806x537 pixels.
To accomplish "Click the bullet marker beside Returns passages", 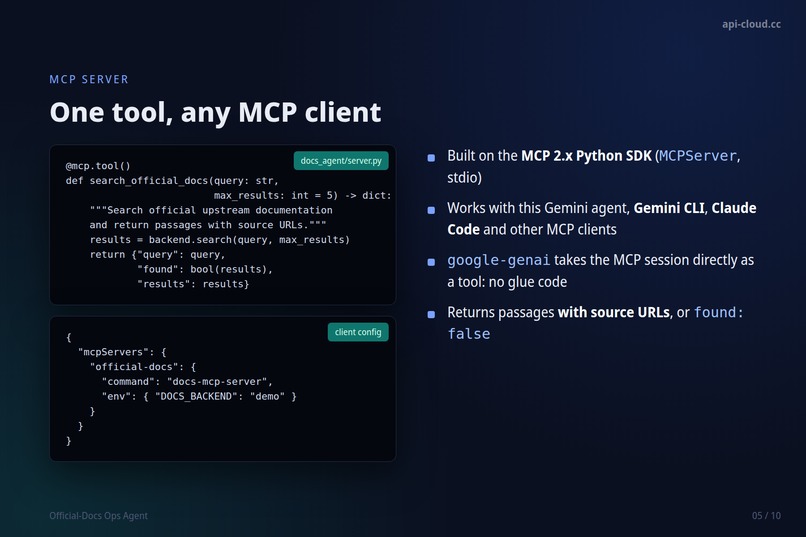I will click(x=431, y=314).
